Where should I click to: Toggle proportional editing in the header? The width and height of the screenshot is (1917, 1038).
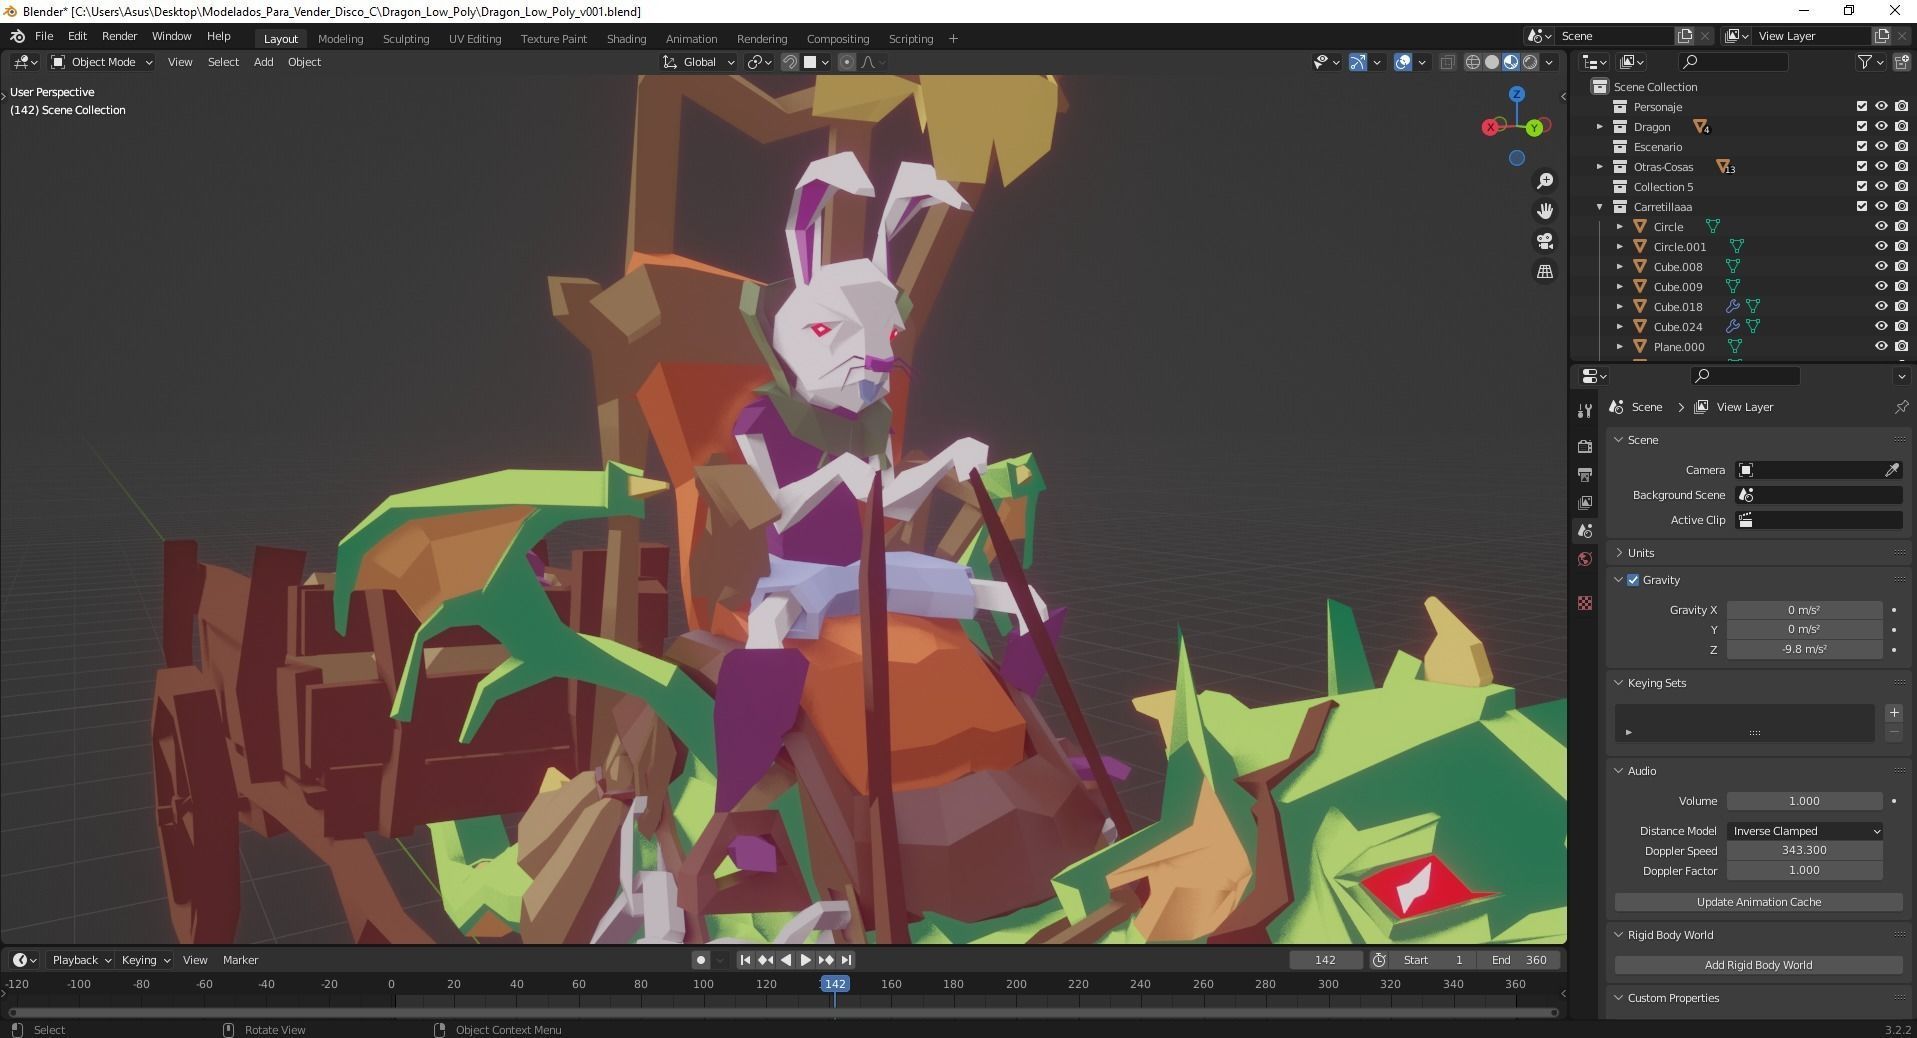[847, 62]
